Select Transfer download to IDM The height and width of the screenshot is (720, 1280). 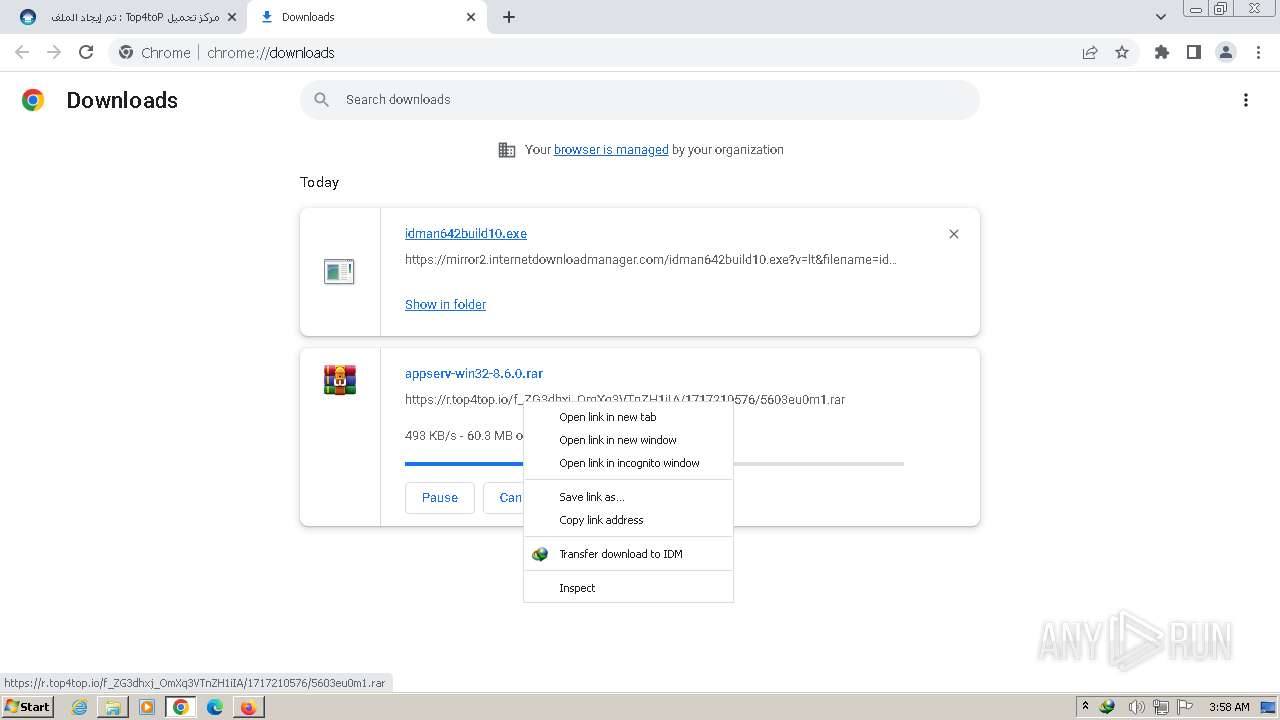[628, 554]
